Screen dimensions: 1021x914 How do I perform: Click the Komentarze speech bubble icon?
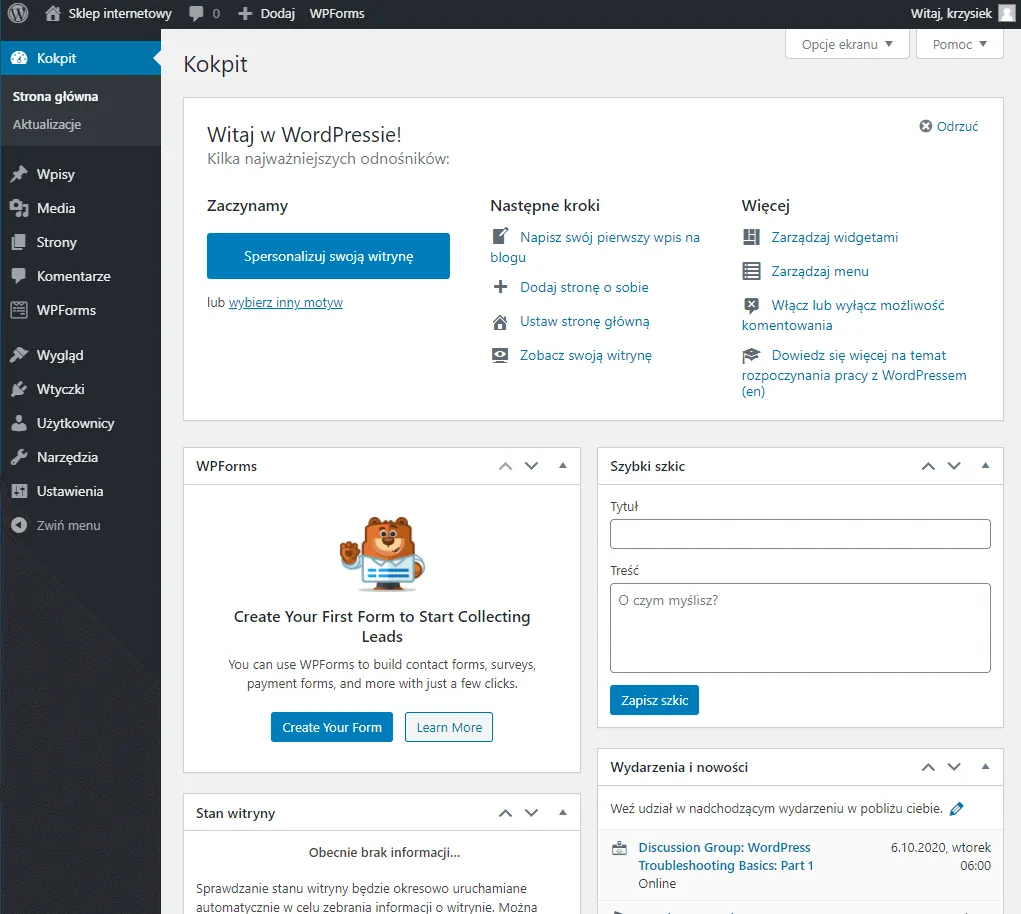coord(19,276)
